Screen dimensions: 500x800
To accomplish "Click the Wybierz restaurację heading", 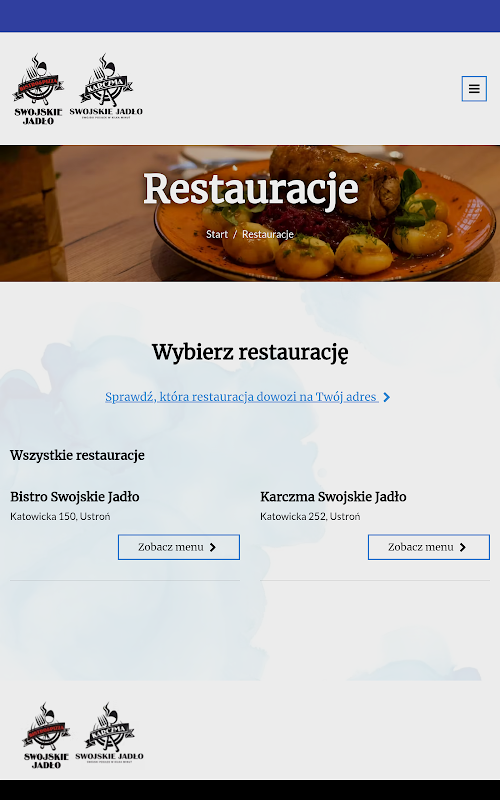I will [x=250, y=353].
